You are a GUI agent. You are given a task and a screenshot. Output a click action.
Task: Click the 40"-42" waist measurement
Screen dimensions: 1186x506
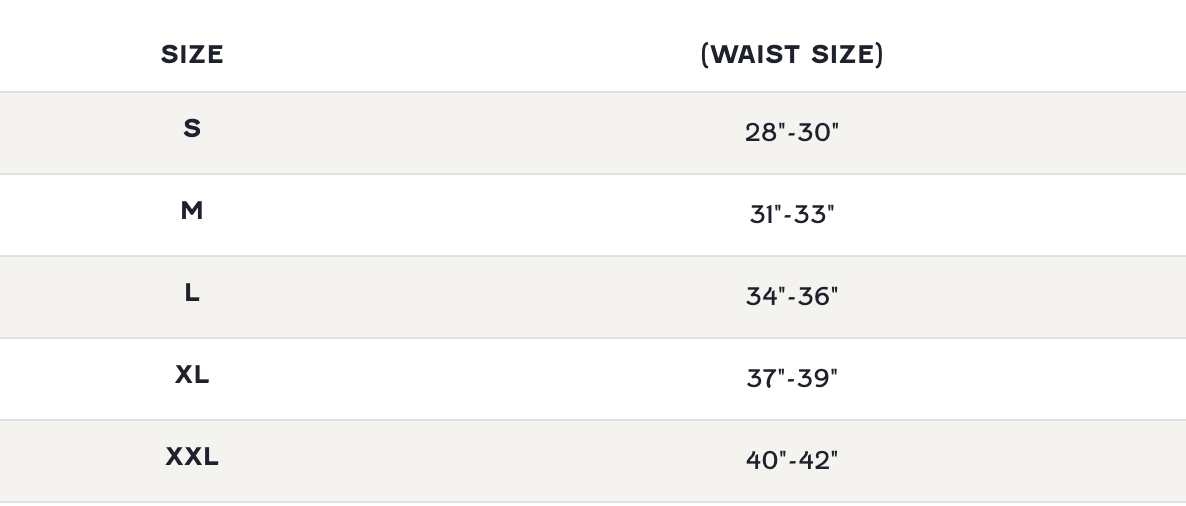click(x=792, y=460)
